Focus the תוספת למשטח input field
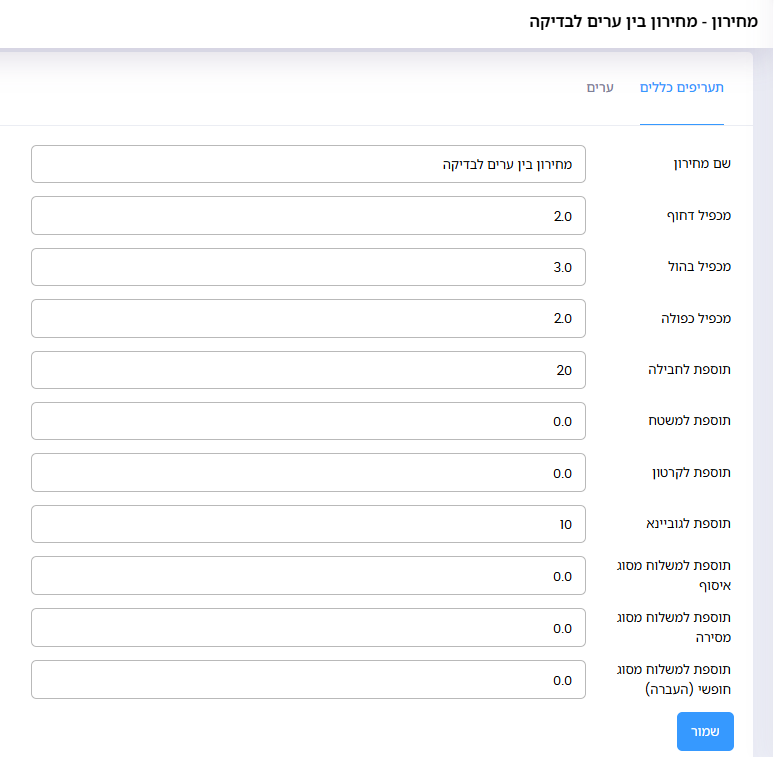774x757 pixels. [x=309, y=421]
